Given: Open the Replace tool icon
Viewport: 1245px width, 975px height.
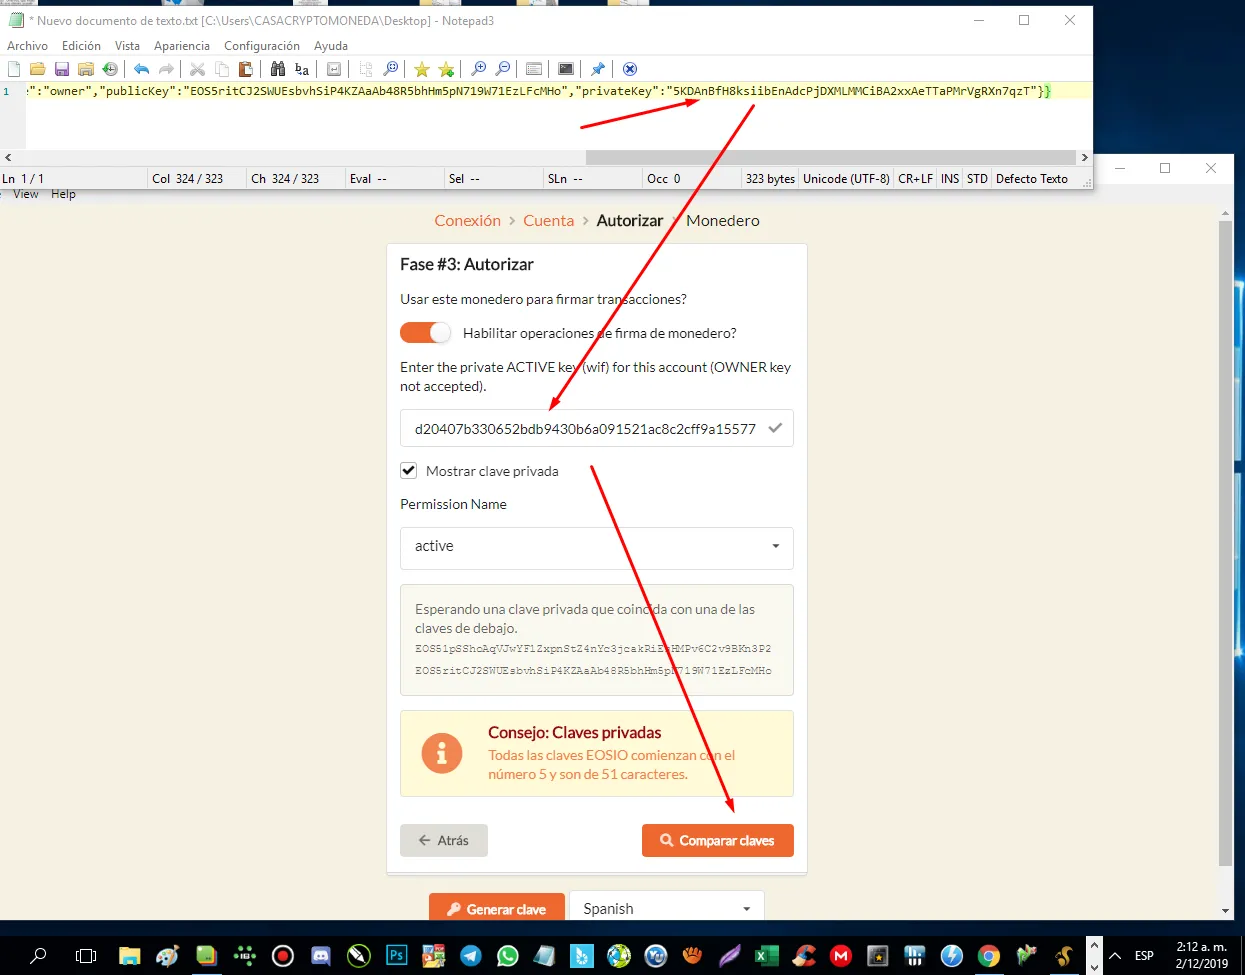Looking at the screenshot, I should 302,69.
